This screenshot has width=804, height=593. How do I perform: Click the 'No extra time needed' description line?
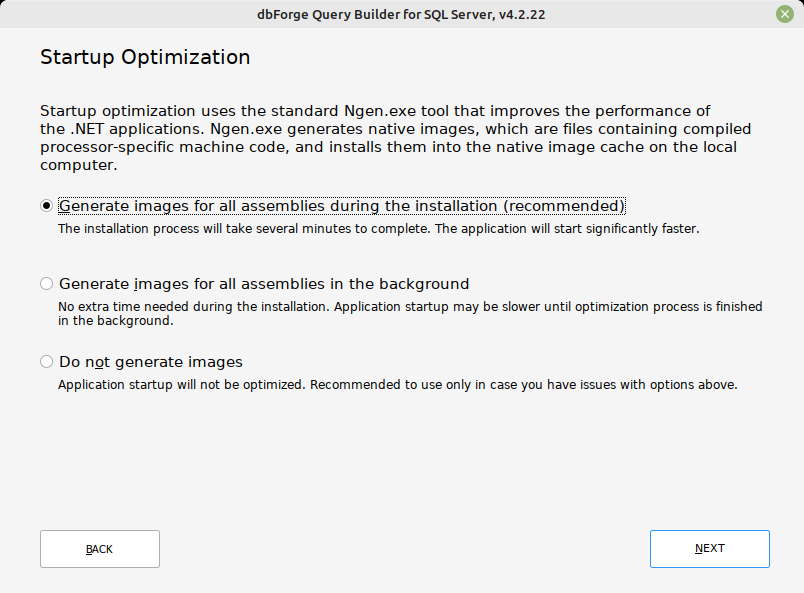click(410, 306)
